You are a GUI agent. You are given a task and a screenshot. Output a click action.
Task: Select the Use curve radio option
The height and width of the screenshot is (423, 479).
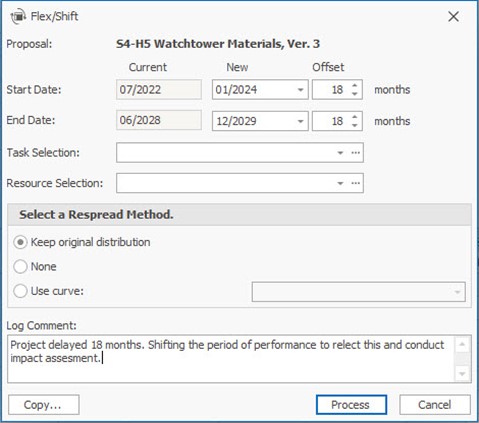coord(20,291)
